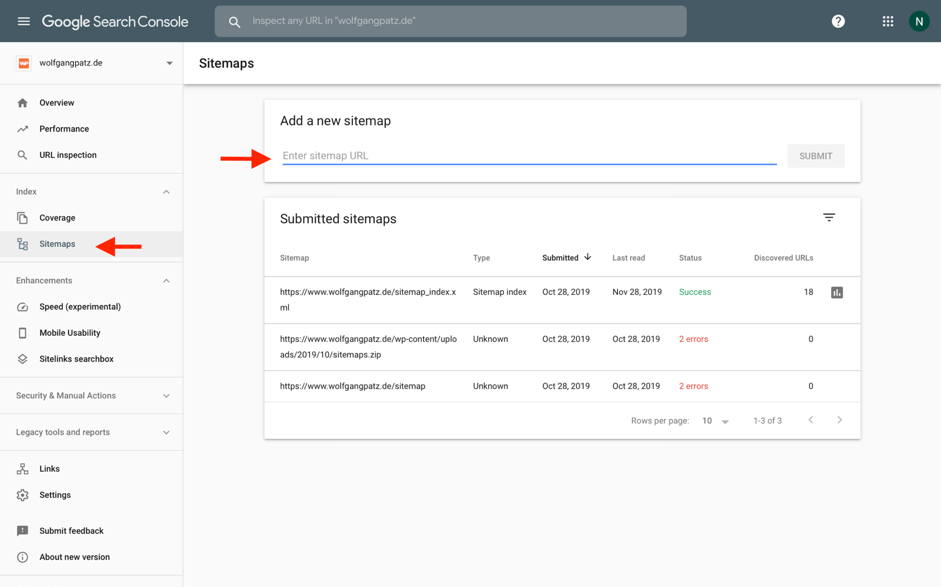Click the Discovered URLs column header
The image size is (941, 587).
click(x=783, y=258)
